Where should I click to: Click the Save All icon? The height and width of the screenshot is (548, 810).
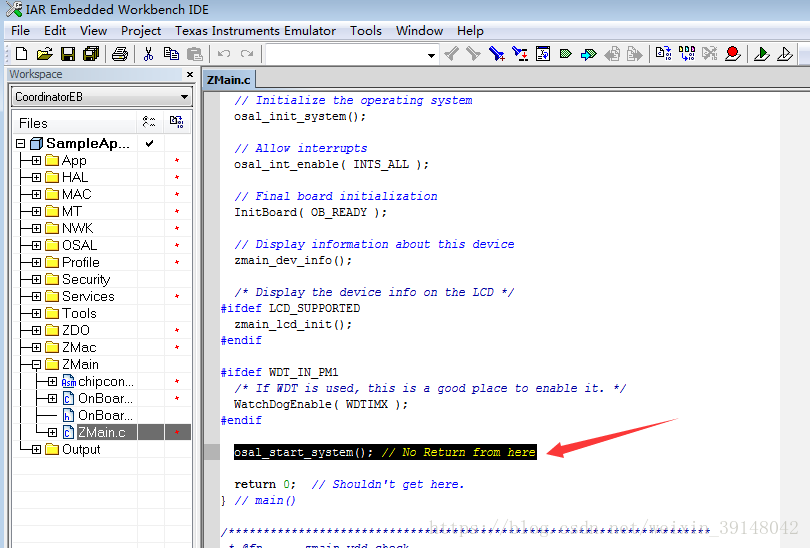(91, 54)
